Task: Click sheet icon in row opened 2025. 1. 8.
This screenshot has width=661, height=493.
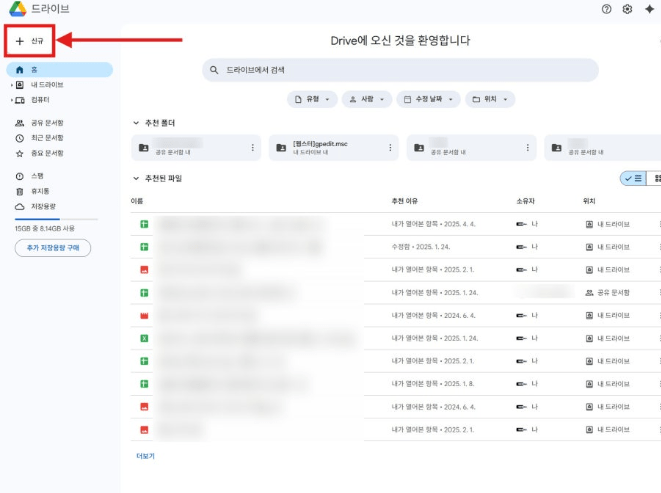Action: [x=144, y=384]
